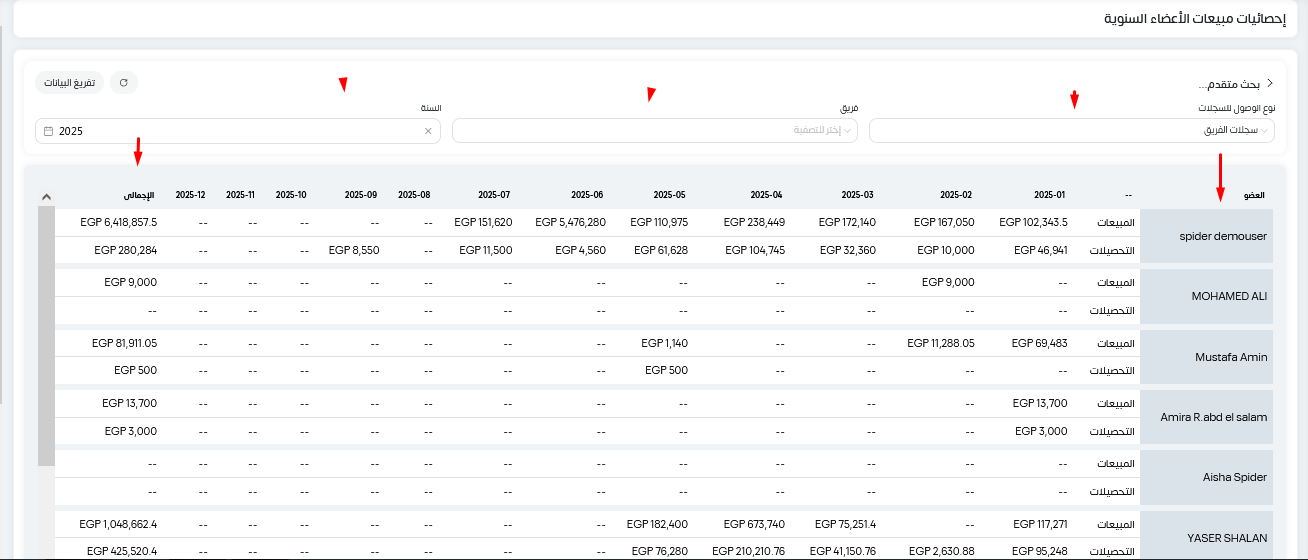Click the العضو column header

[x=1254, y=195]
